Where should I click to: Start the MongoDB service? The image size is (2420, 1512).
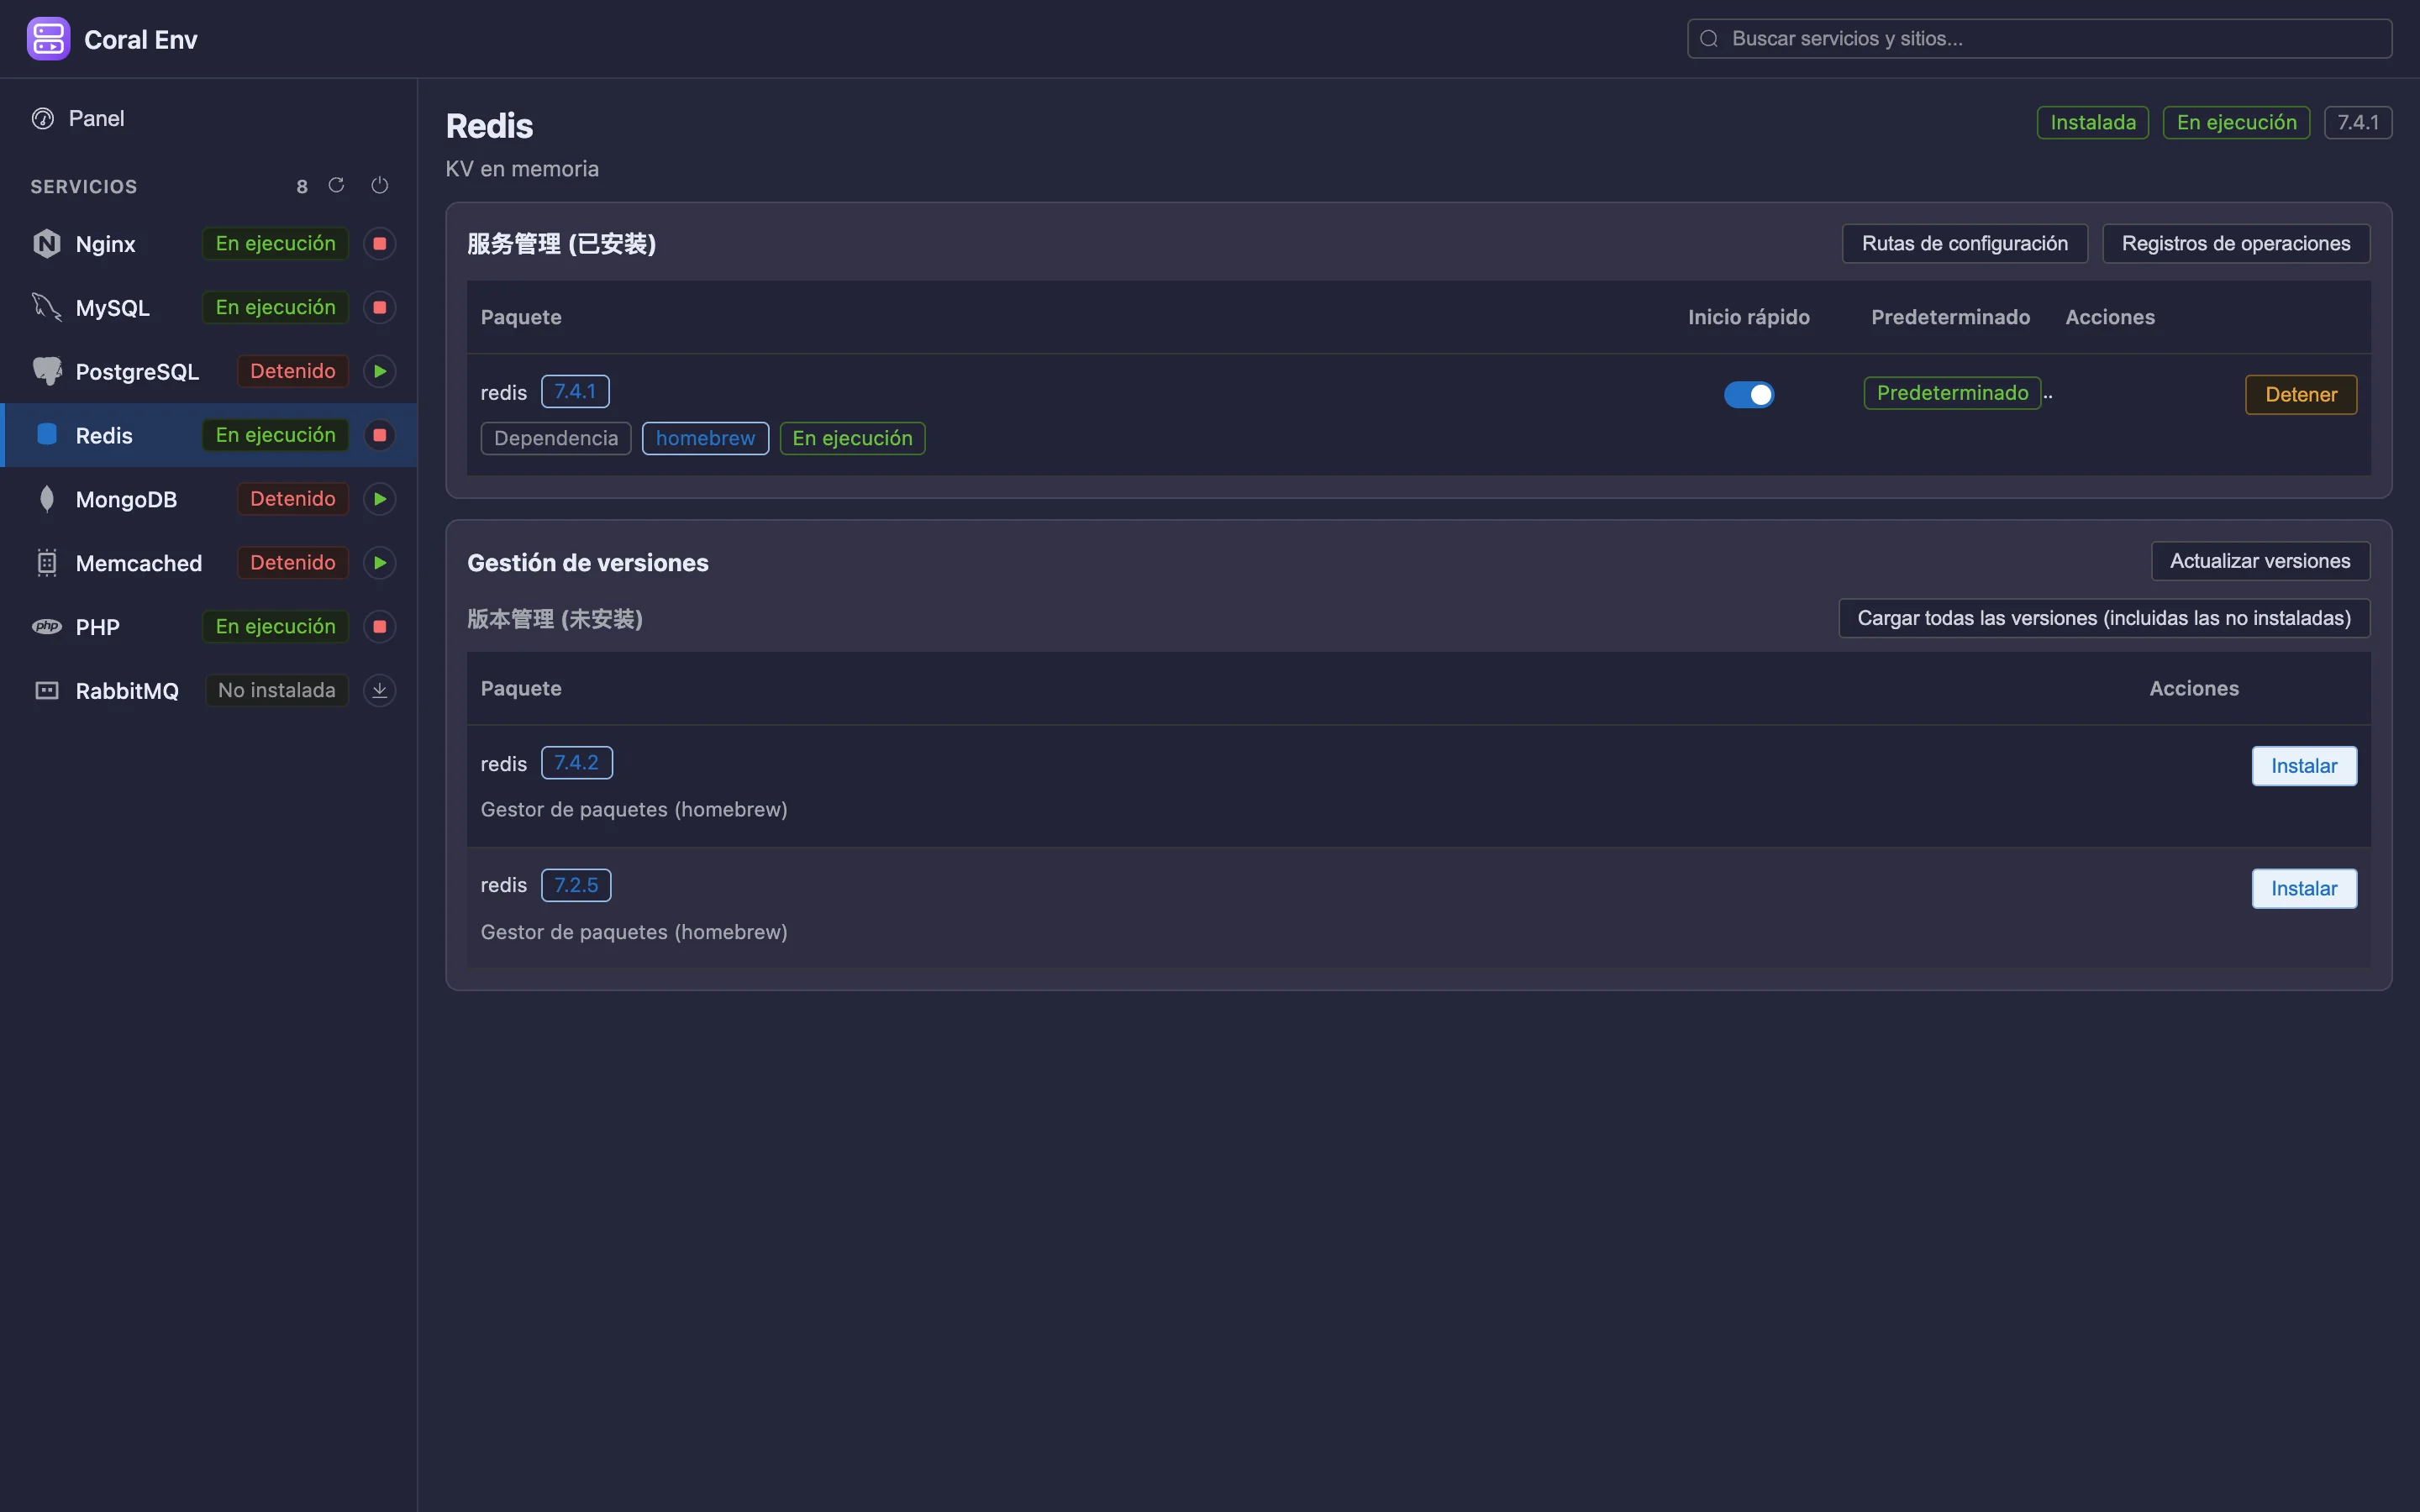[x=379, y=499]
